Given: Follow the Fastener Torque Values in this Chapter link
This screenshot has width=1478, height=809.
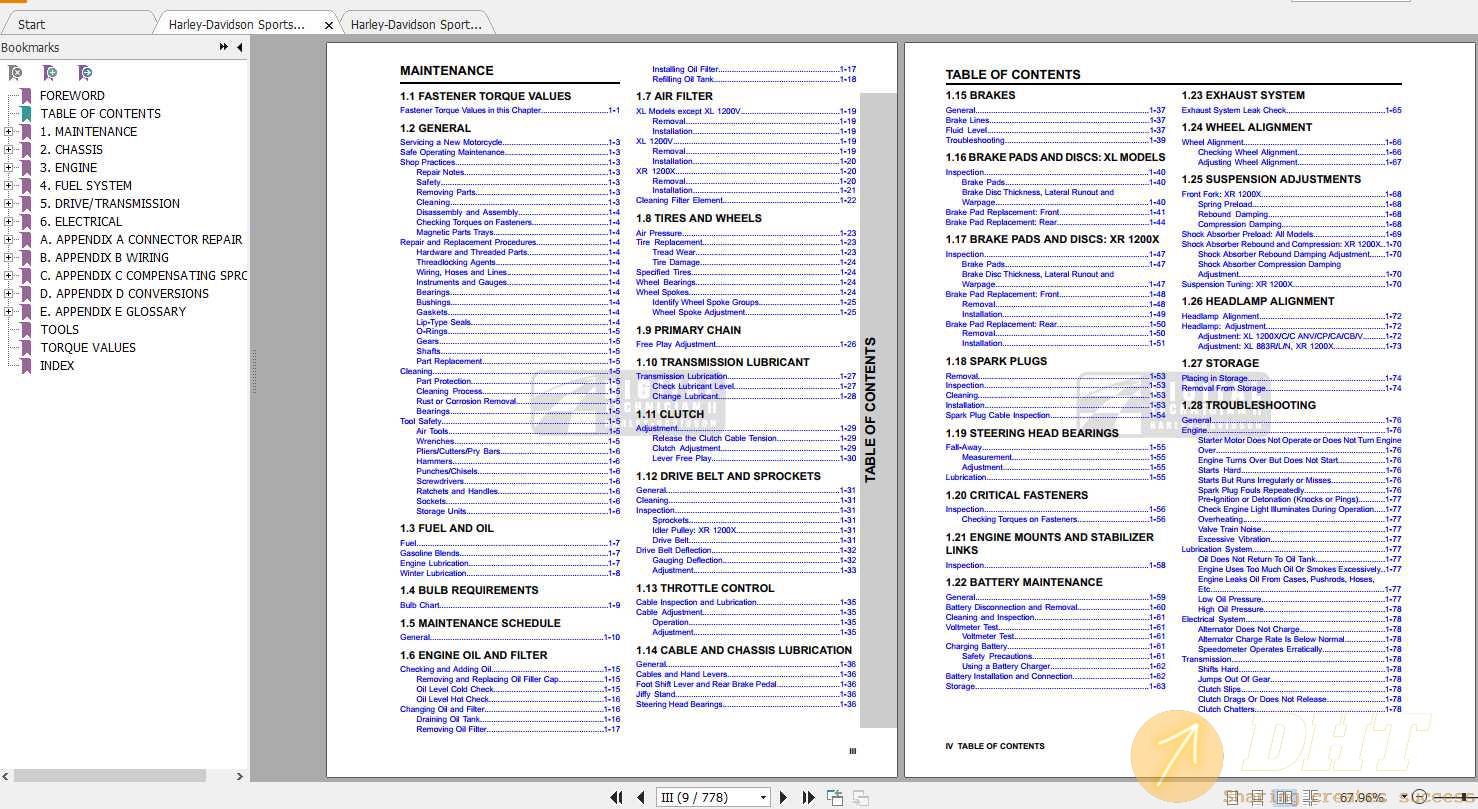Looking at the screenshot, I should point(510,110).
